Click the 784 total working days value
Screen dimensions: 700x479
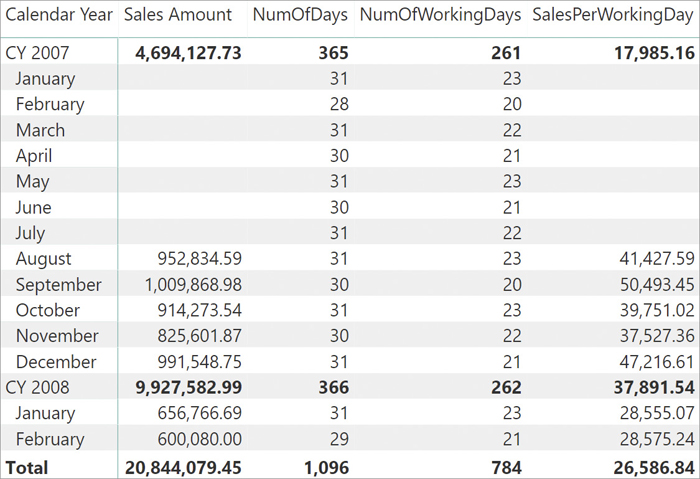[x=506, y=468]
